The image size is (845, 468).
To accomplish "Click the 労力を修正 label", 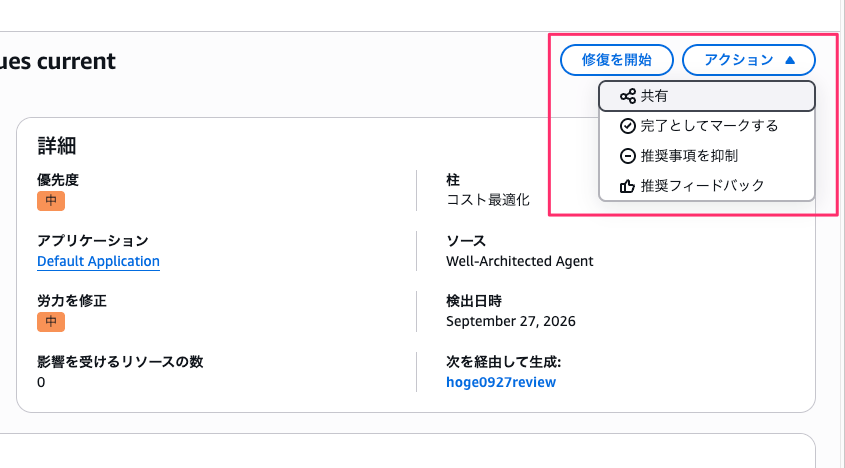I will tap(72, 301).
